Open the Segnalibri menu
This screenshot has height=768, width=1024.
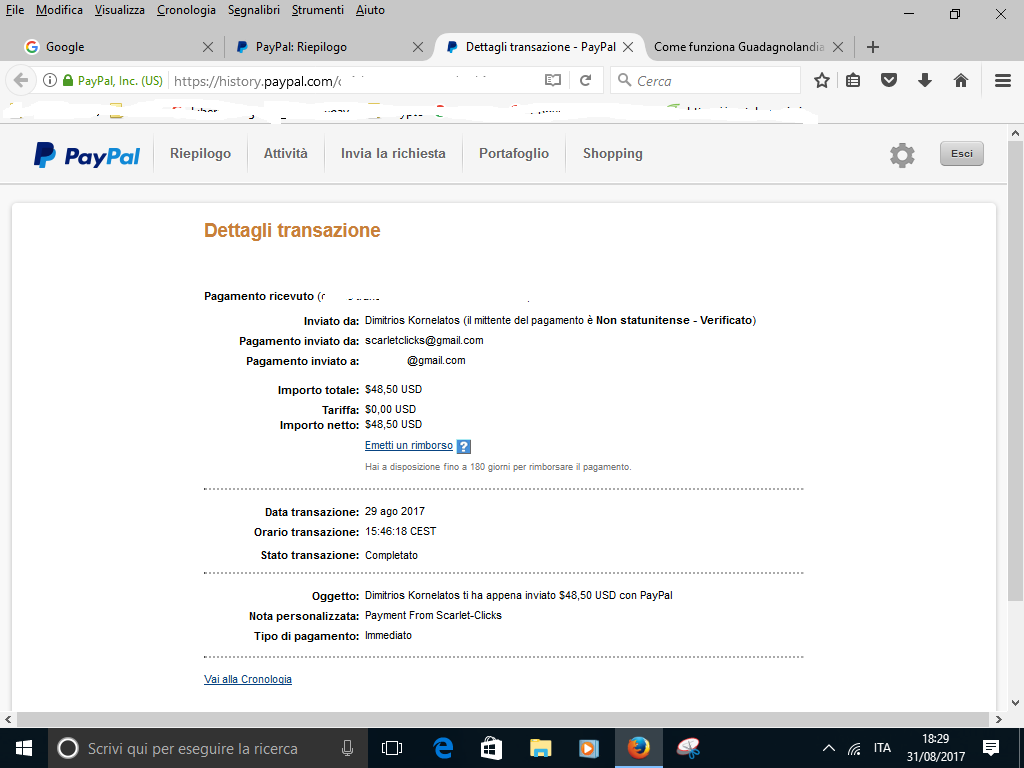(254, 10)
